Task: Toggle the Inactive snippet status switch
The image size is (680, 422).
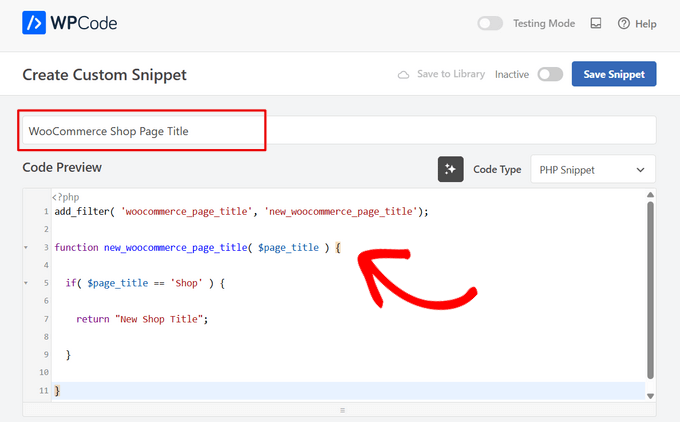Action: click(550, 74)
